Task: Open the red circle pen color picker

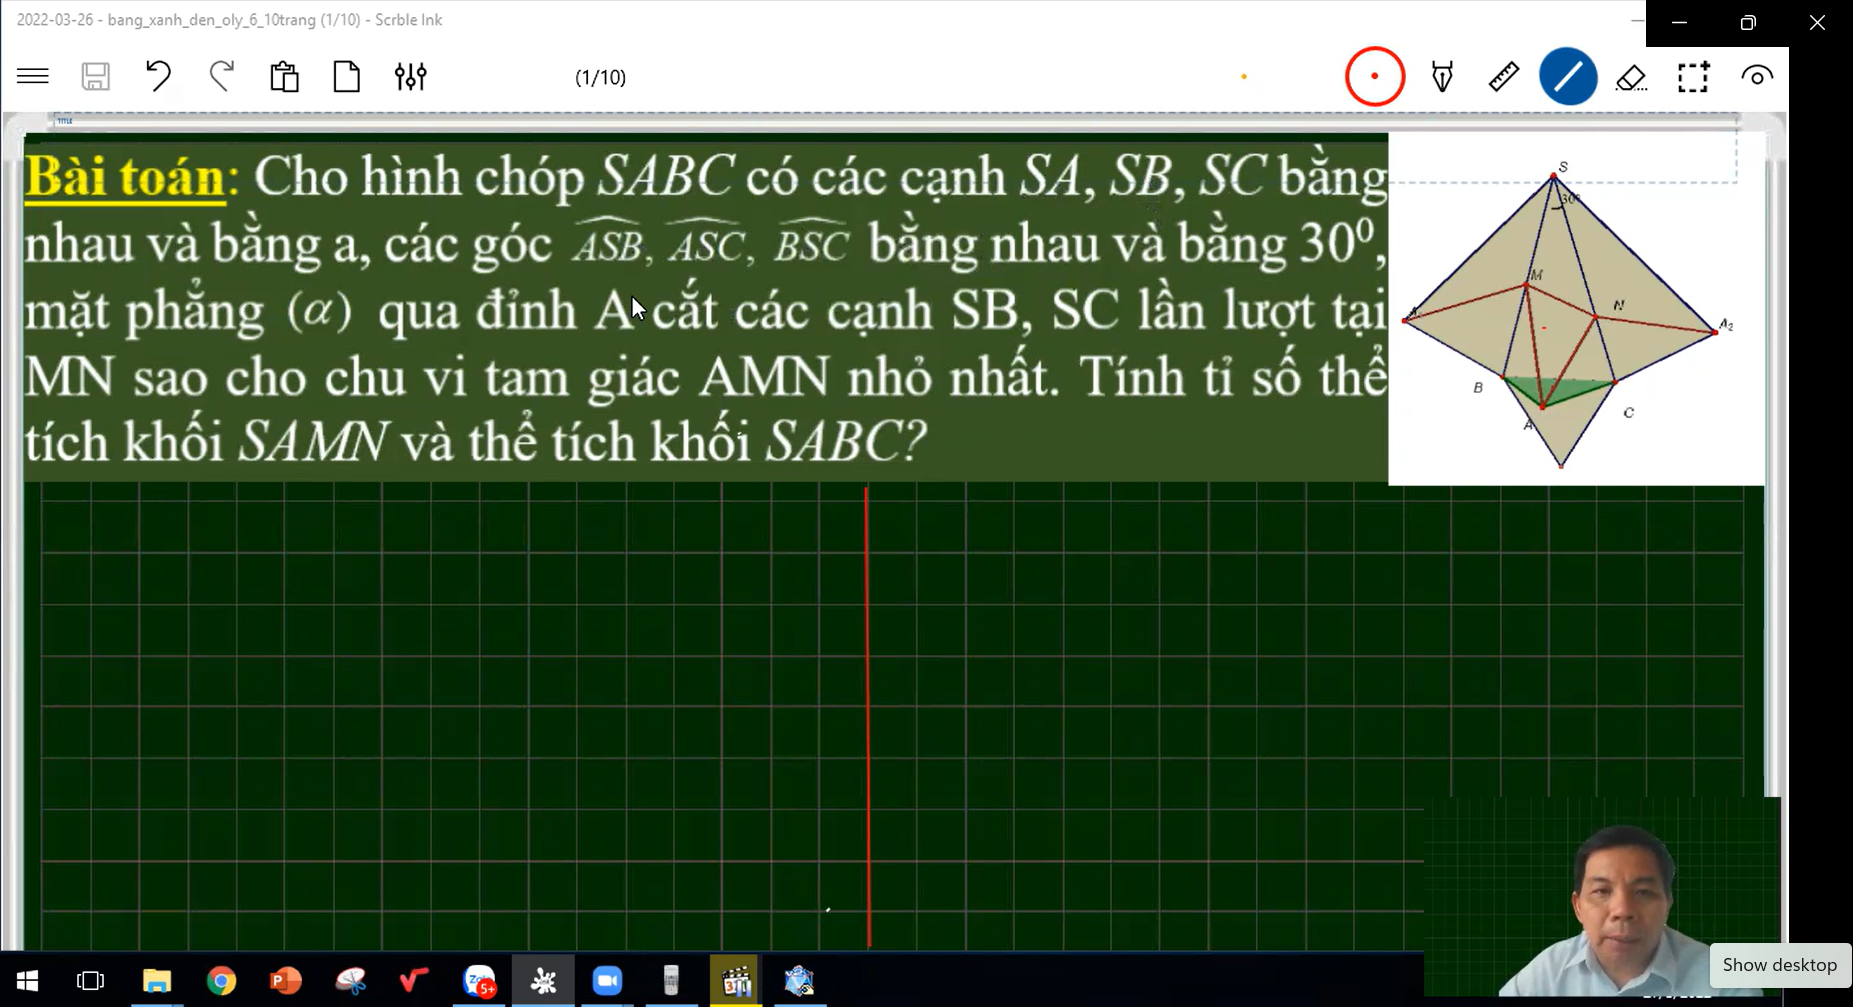Action: coord(1375,77)
